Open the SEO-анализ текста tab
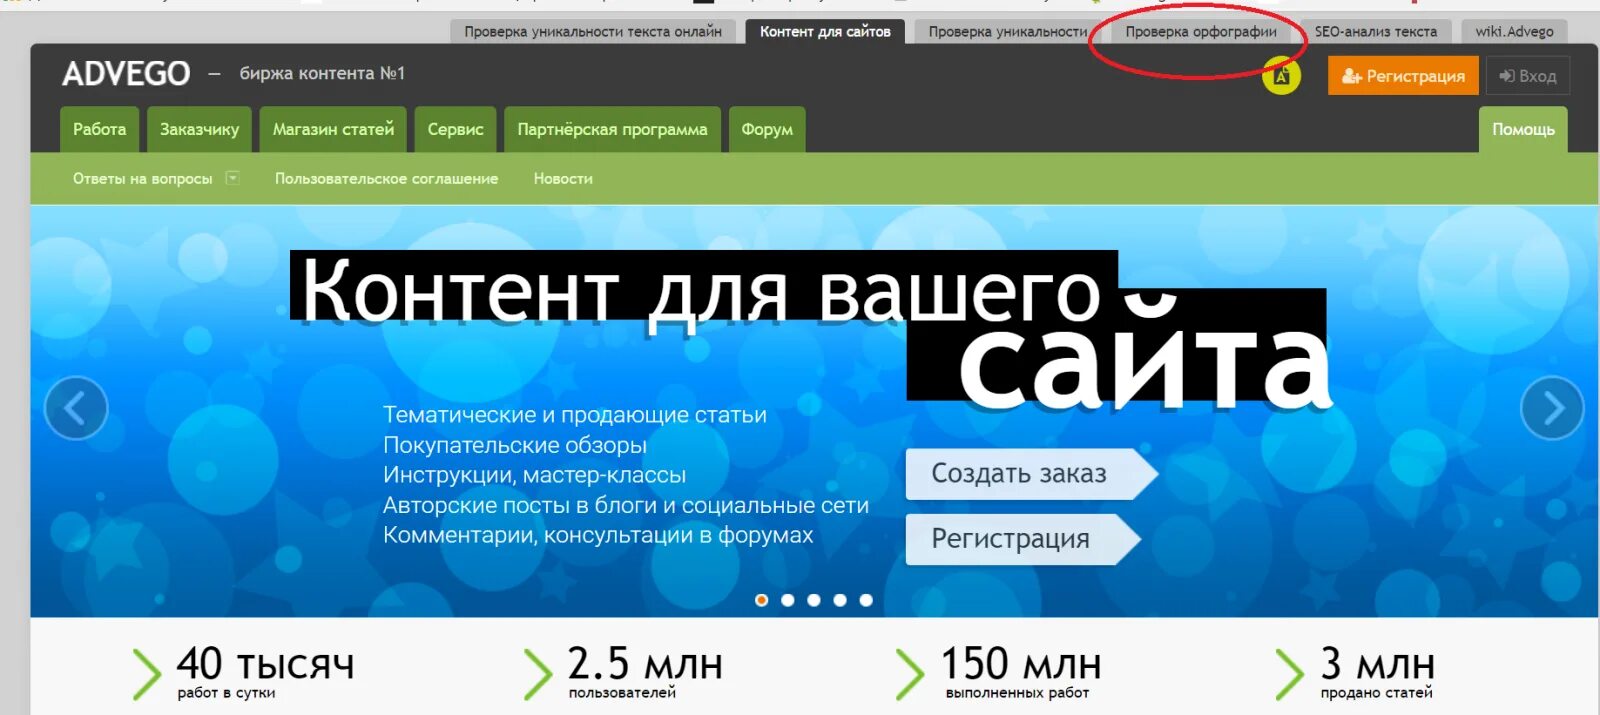Image resolution: width=1600 pixels, height=715 pixels. coord(1376,32)
